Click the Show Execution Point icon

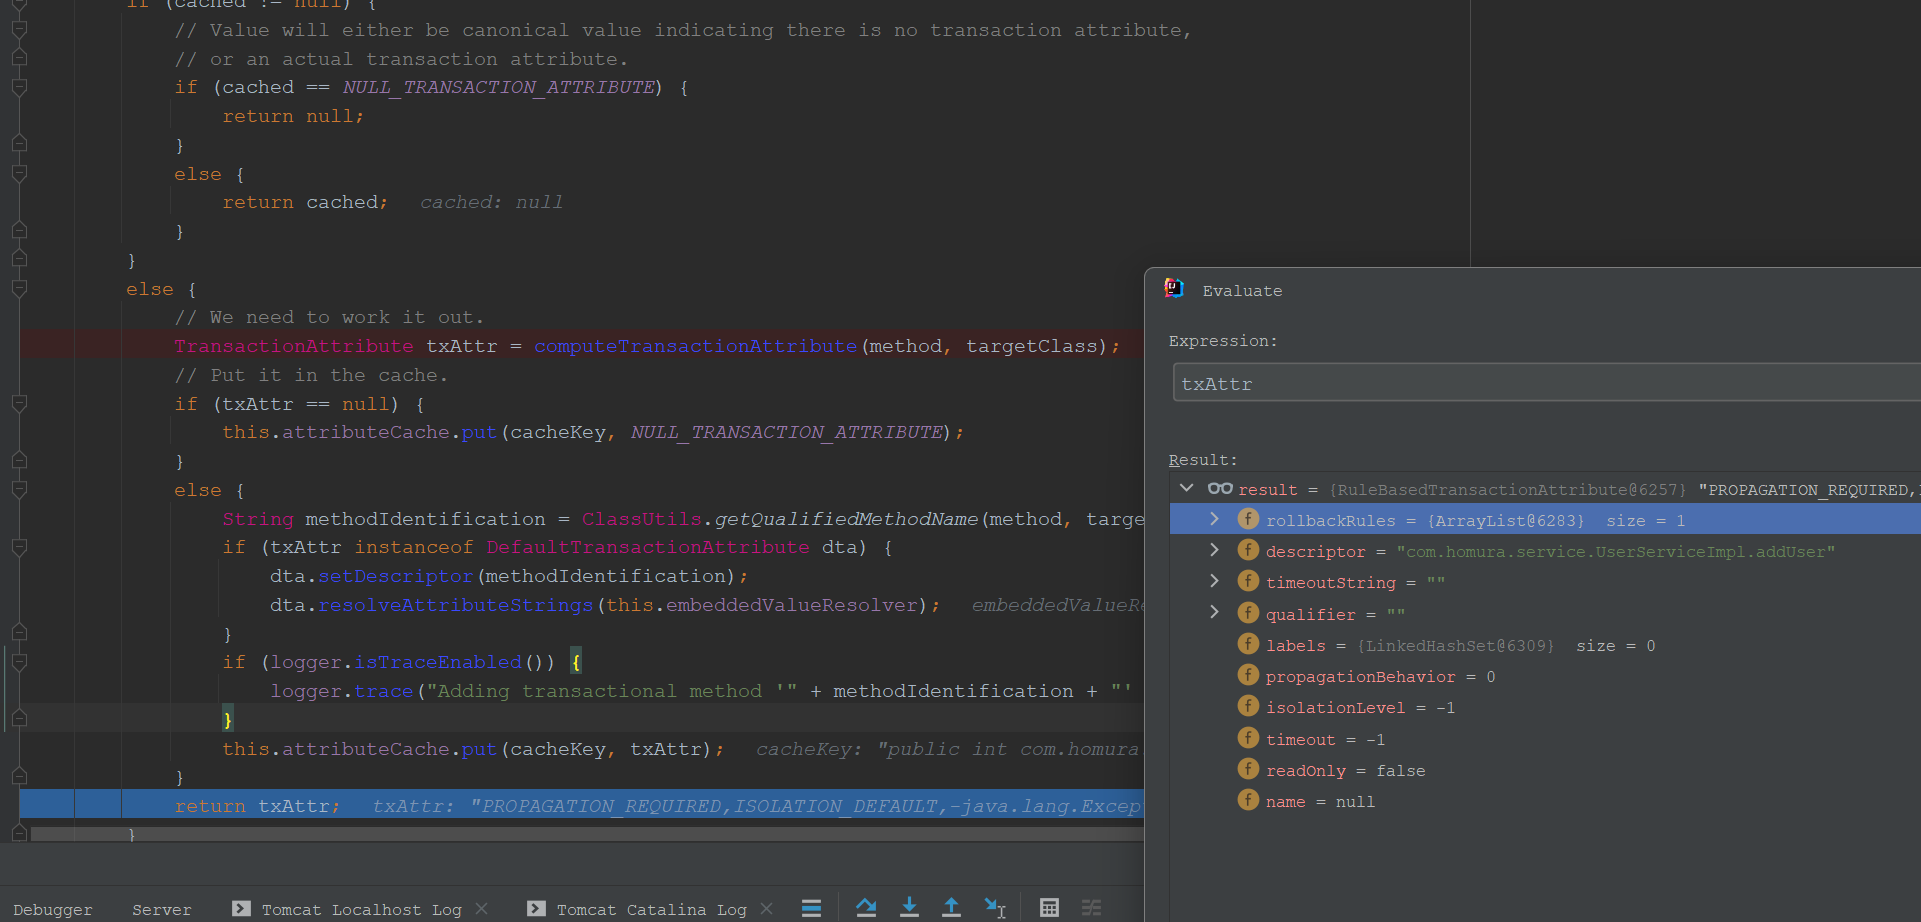point(811,908)
